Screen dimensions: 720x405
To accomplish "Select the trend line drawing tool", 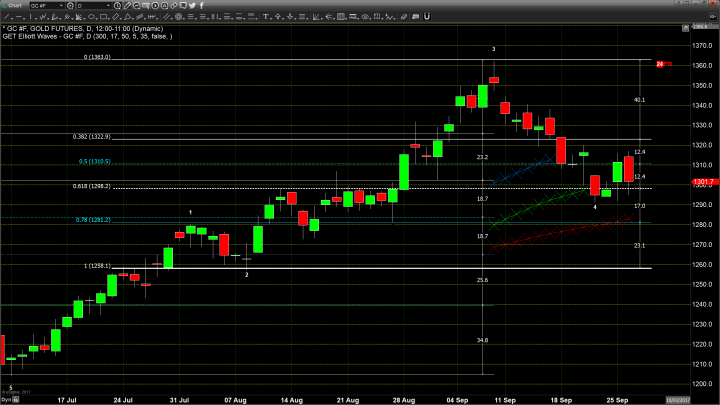I will (x=6, y=17).
